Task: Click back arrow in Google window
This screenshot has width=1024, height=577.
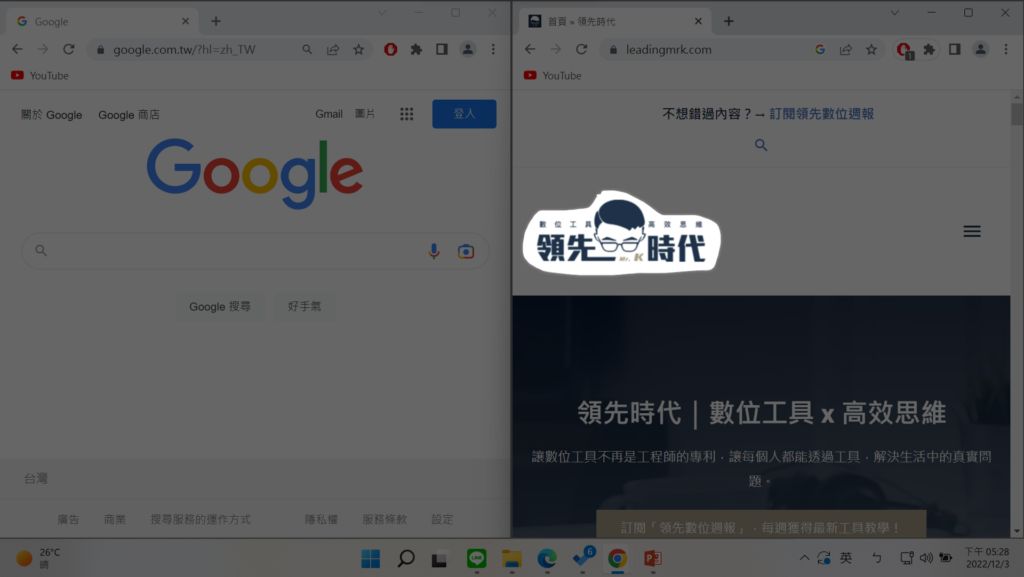Action: tap(18, 49)
